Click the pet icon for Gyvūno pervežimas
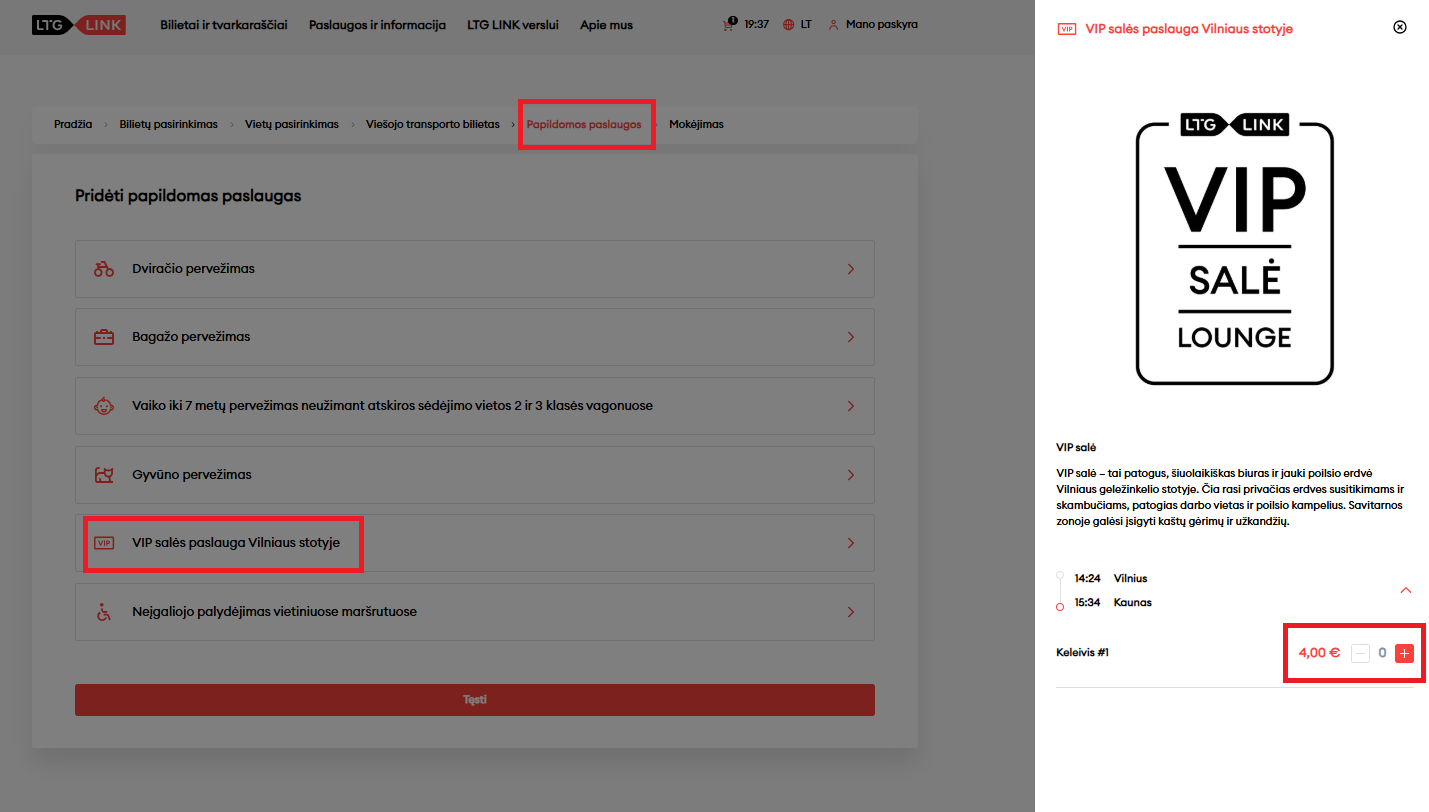 point(104,475)
